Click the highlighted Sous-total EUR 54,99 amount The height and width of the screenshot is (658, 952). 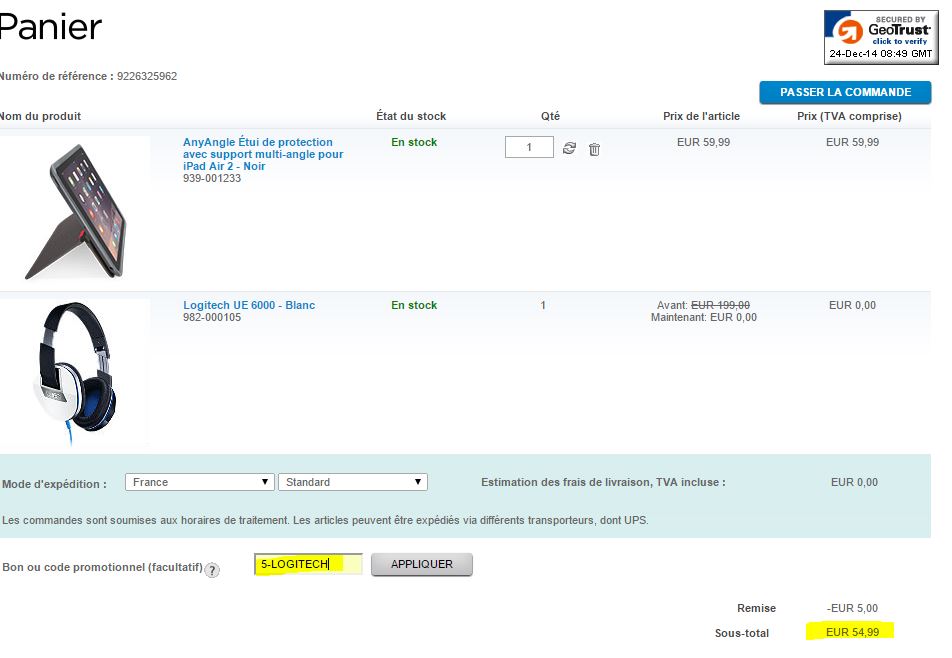click(x=852, y=633)
